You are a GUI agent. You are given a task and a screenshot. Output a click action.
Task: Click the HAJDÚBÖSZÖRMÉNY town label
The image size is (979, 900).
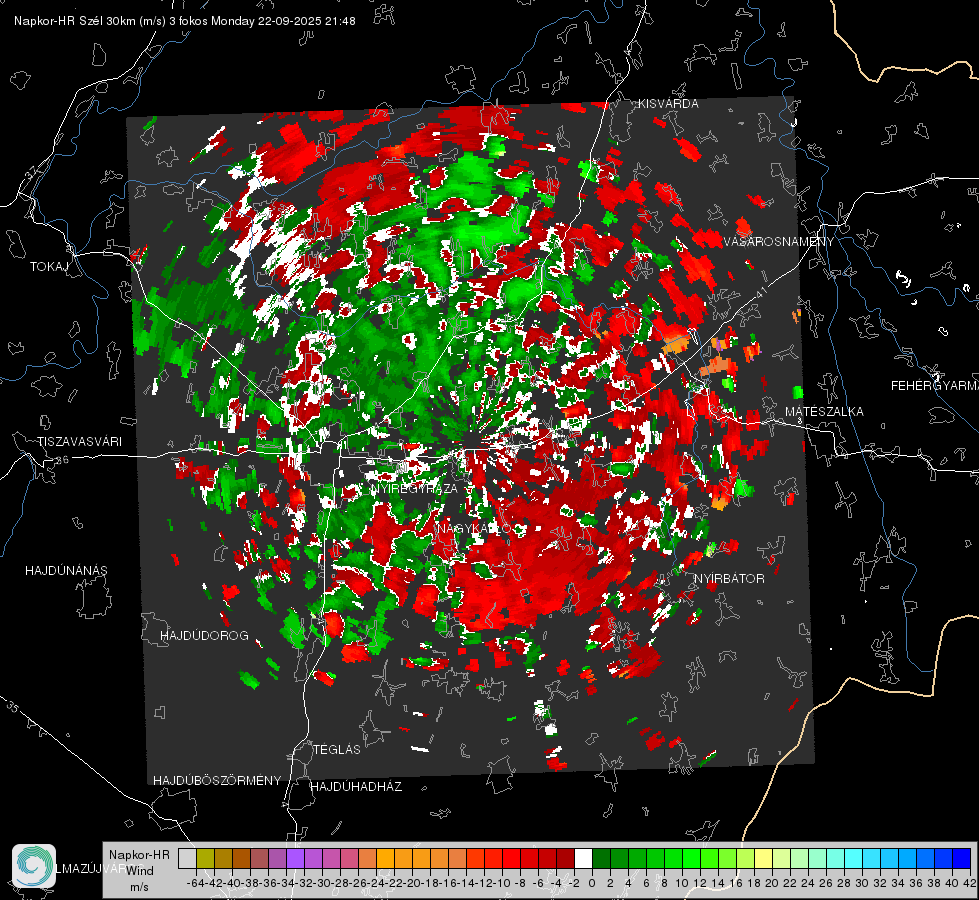coord(217,780)
